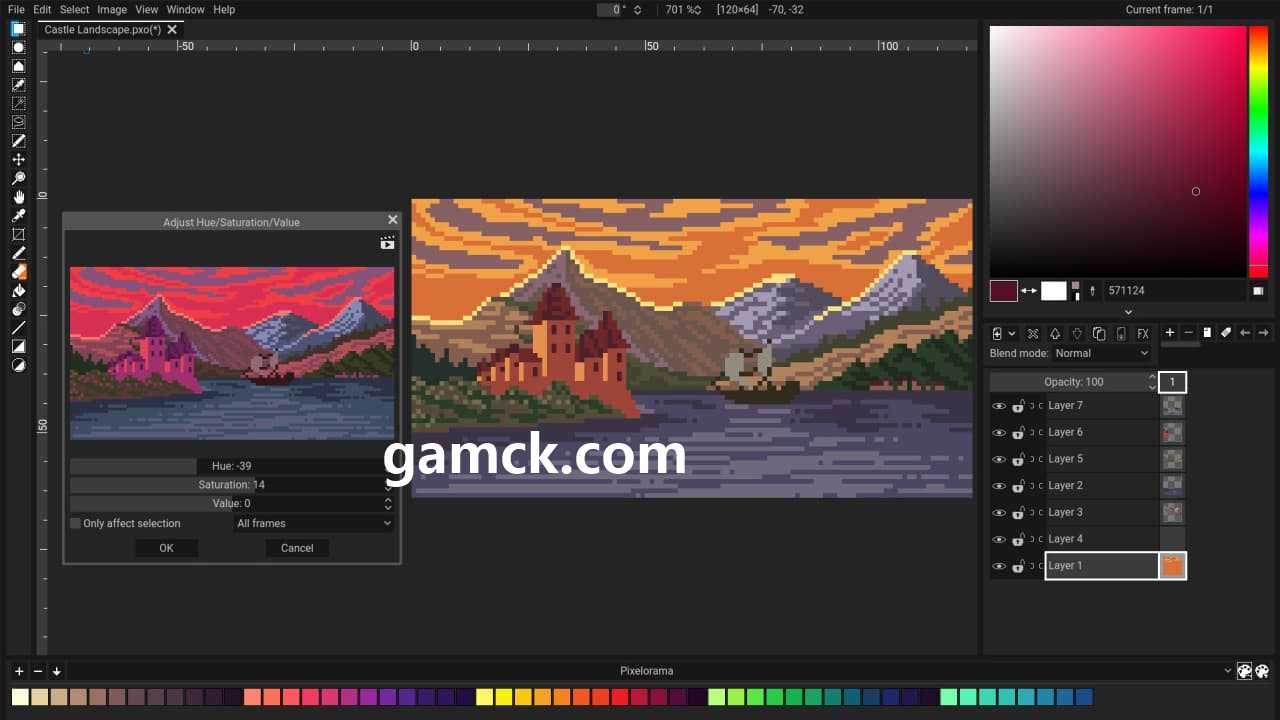Open the Blend mode Normal dropdown
Screen dimensions: 1280x720
(x=1102, y=353)
